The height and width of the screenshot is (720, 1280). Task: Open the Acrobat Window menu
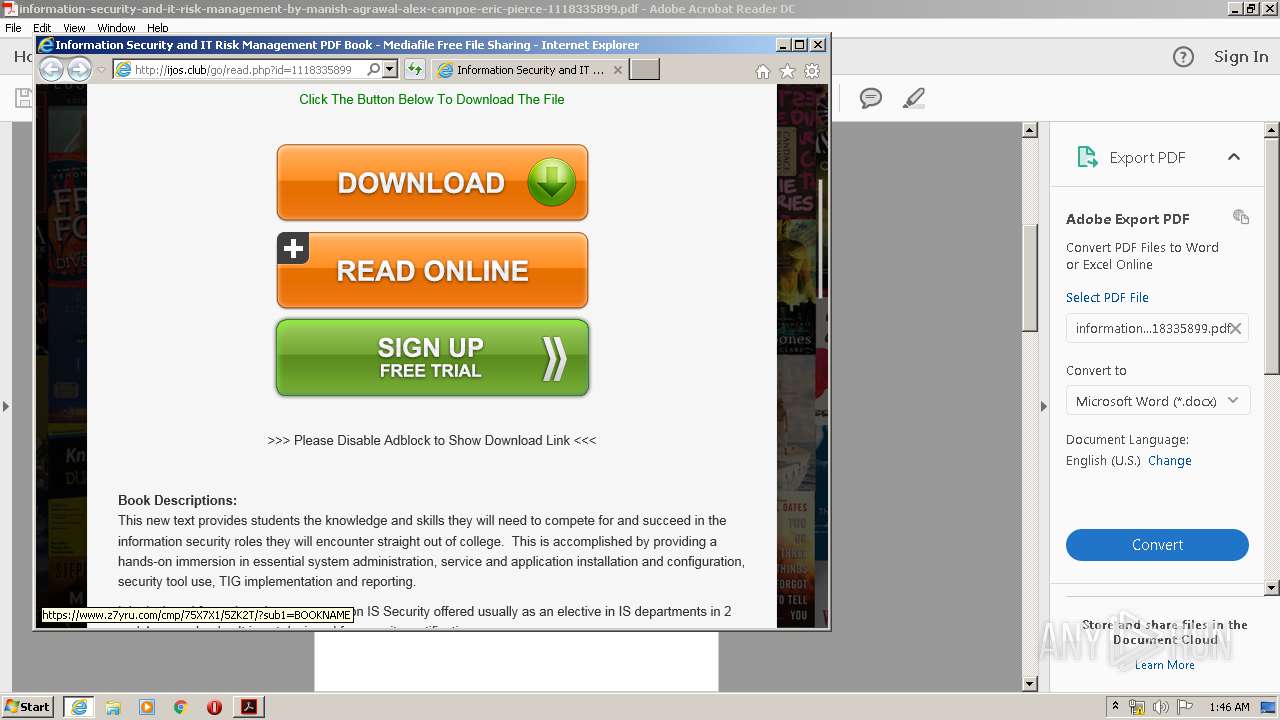[116, 28]
